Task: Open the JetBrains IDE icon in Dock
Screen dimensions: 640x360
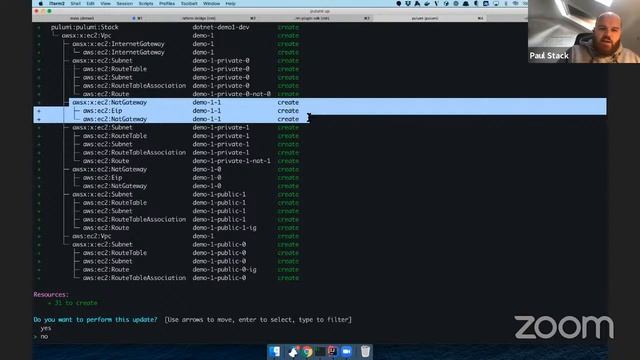Action: point(332,351)
